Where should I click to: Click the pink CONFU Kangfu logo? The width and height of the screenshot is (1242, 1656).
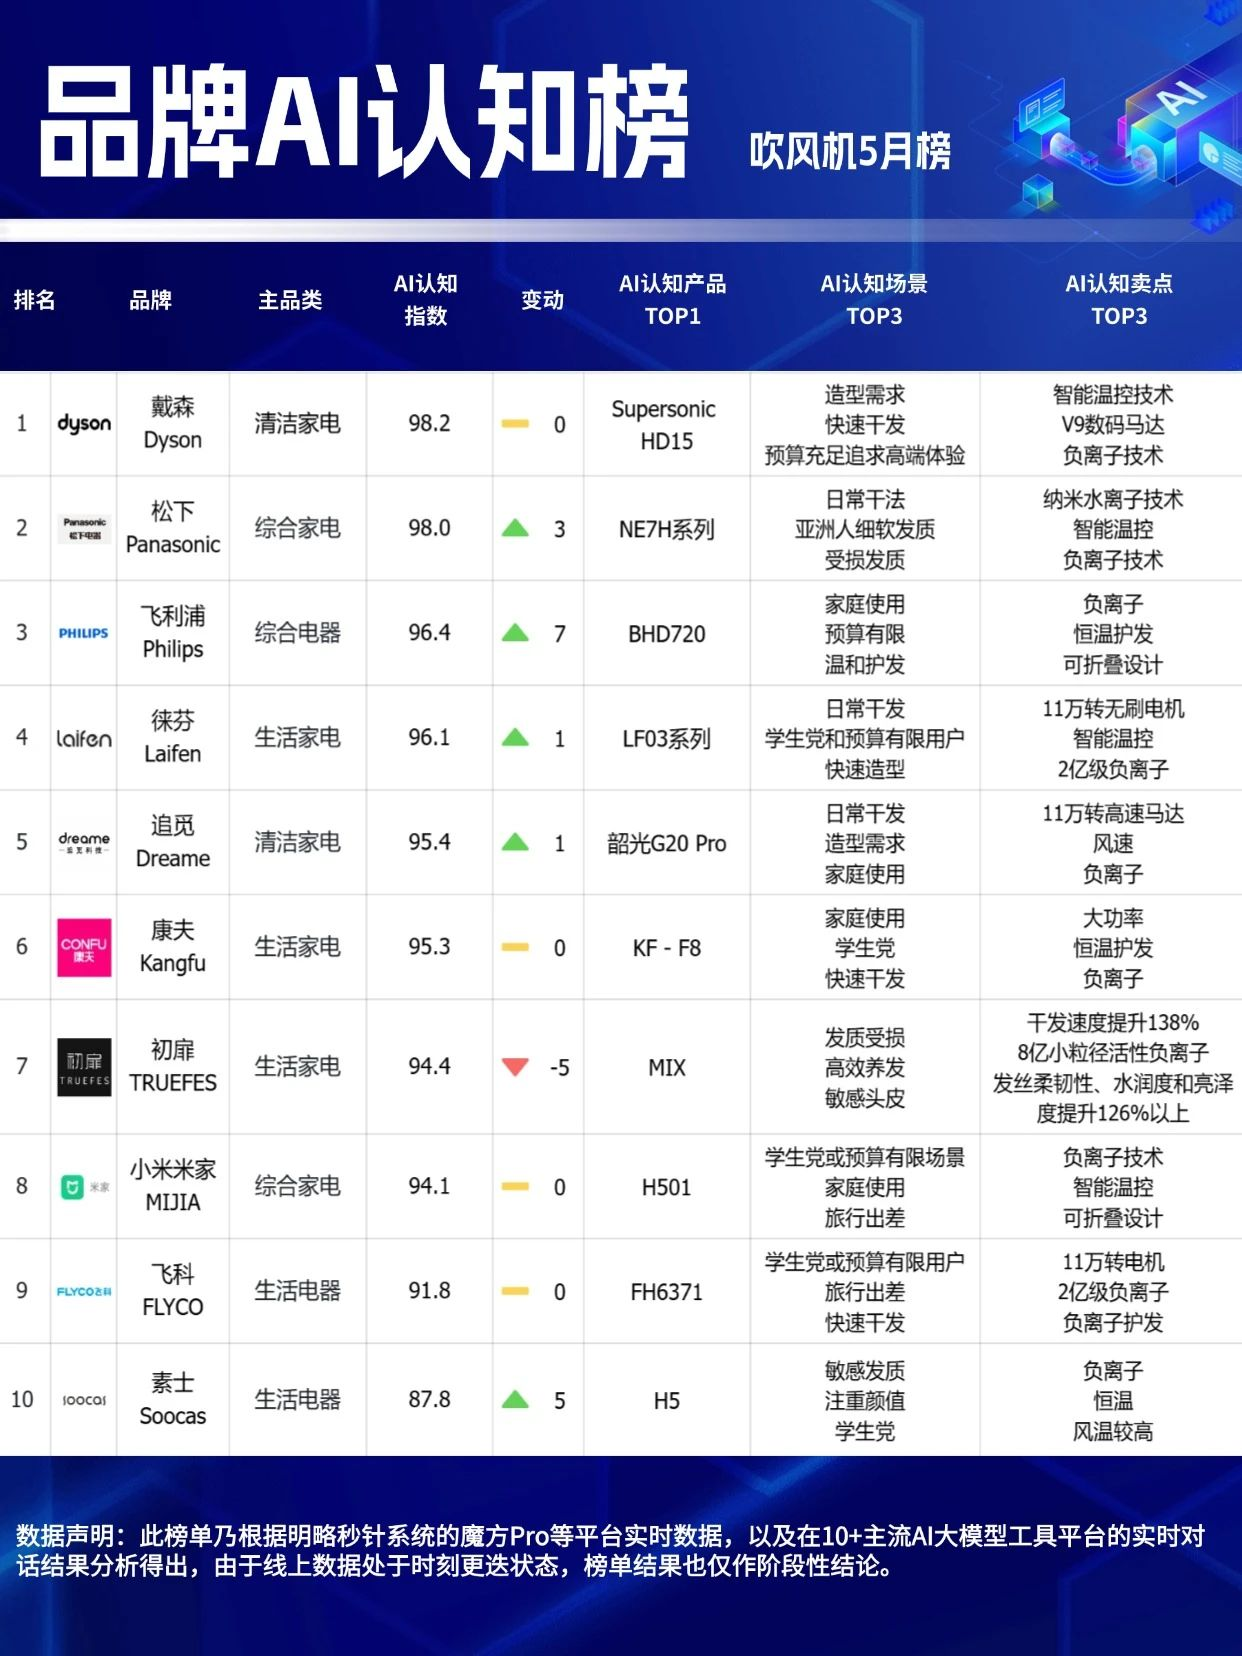coord(84,947)
